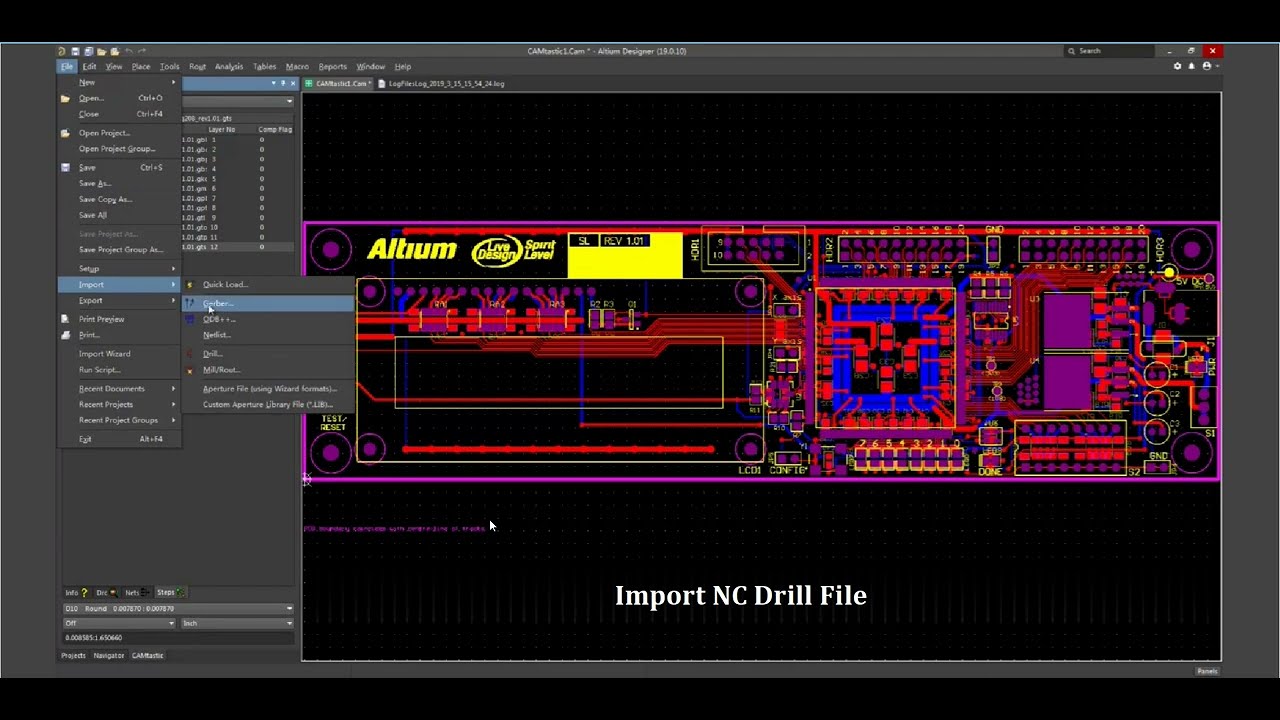Expand the New submenu
This screenshot has height=720, width=1280.
coord(119,82)
